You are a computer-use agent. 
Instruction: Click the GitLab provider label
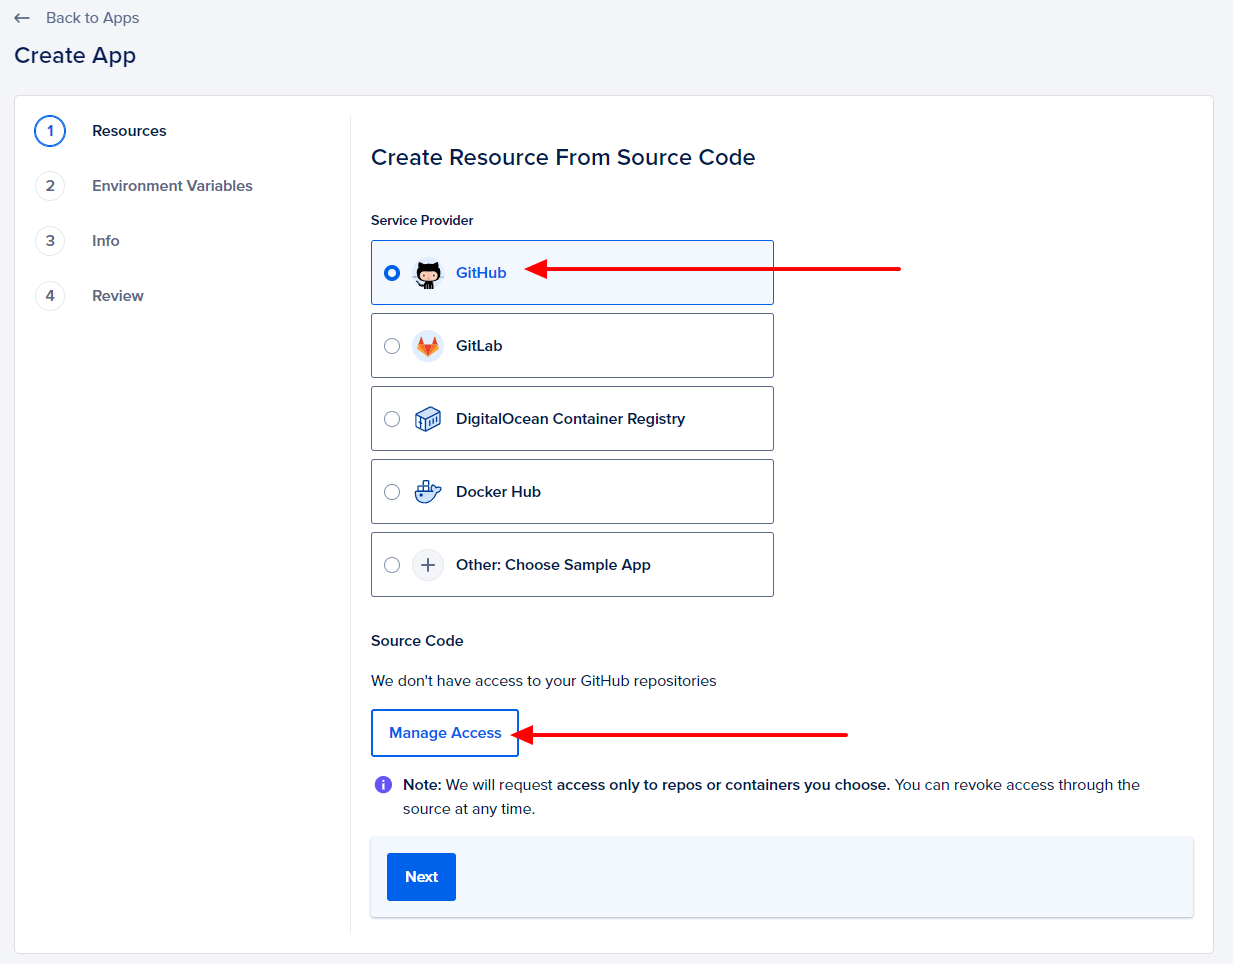point(479,346)
